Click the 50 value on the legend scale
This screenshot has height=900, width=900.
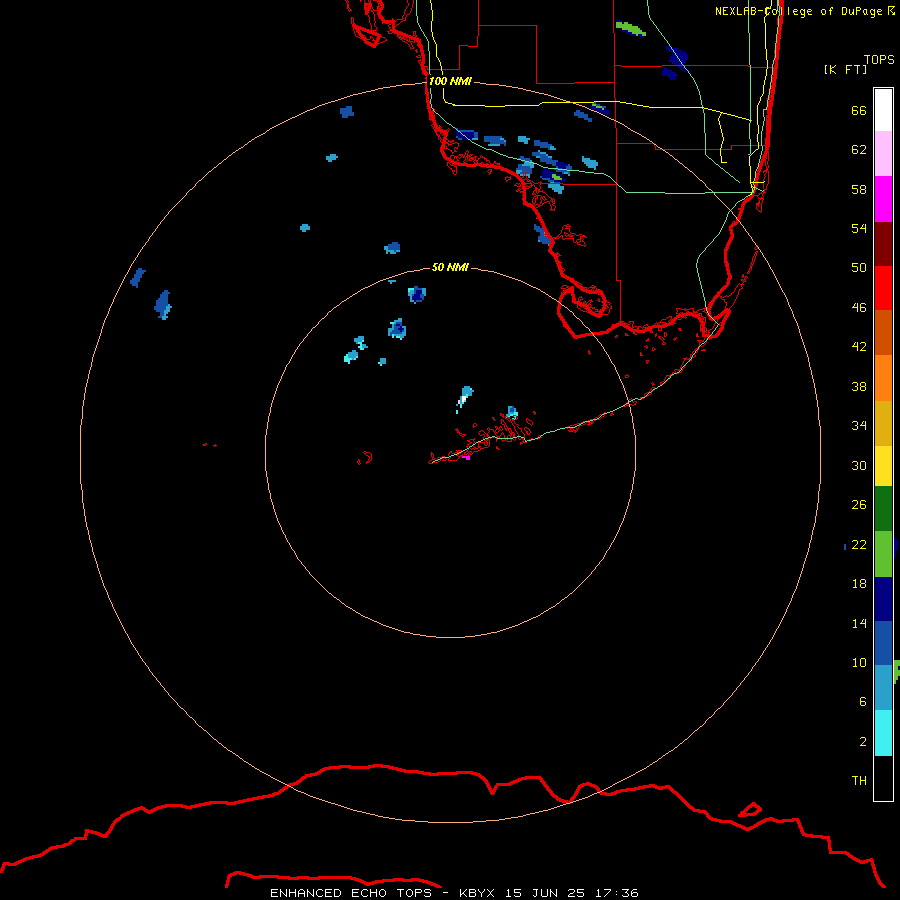click(x=859, y=267)
